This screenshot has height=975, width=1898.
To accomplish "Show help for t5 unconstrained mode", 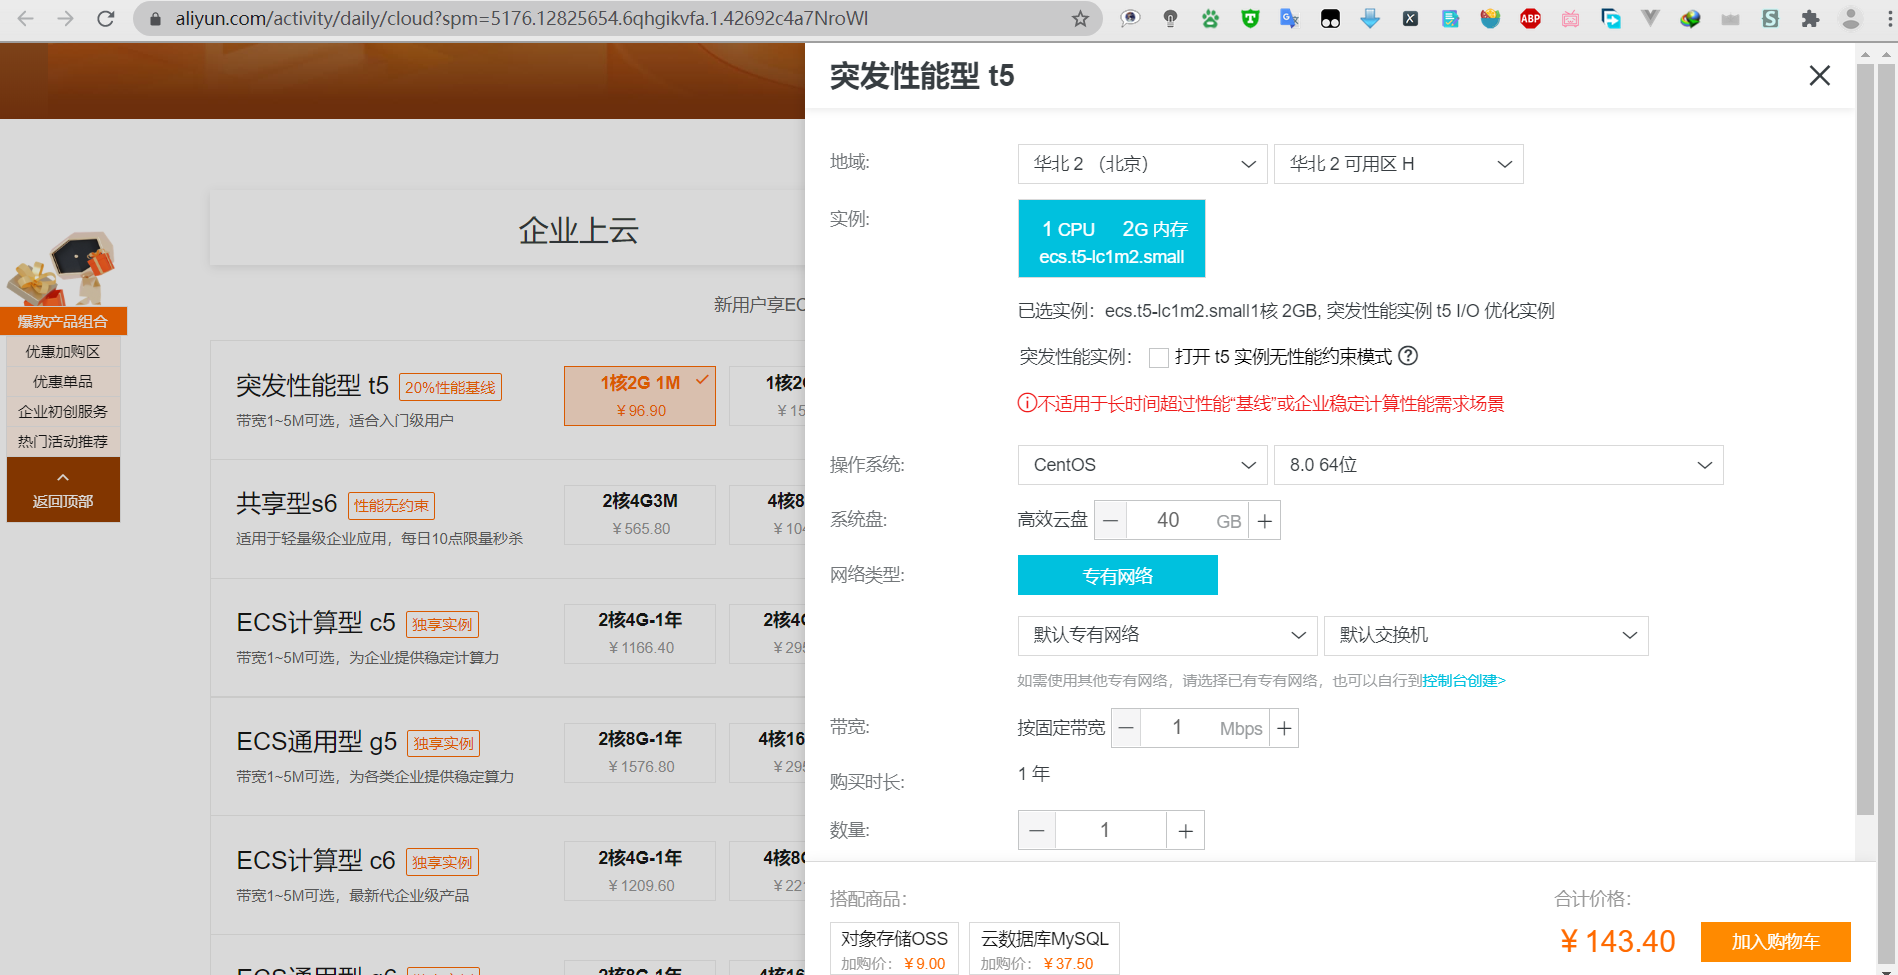I will pyautogui.click(x=1408, y=356).
